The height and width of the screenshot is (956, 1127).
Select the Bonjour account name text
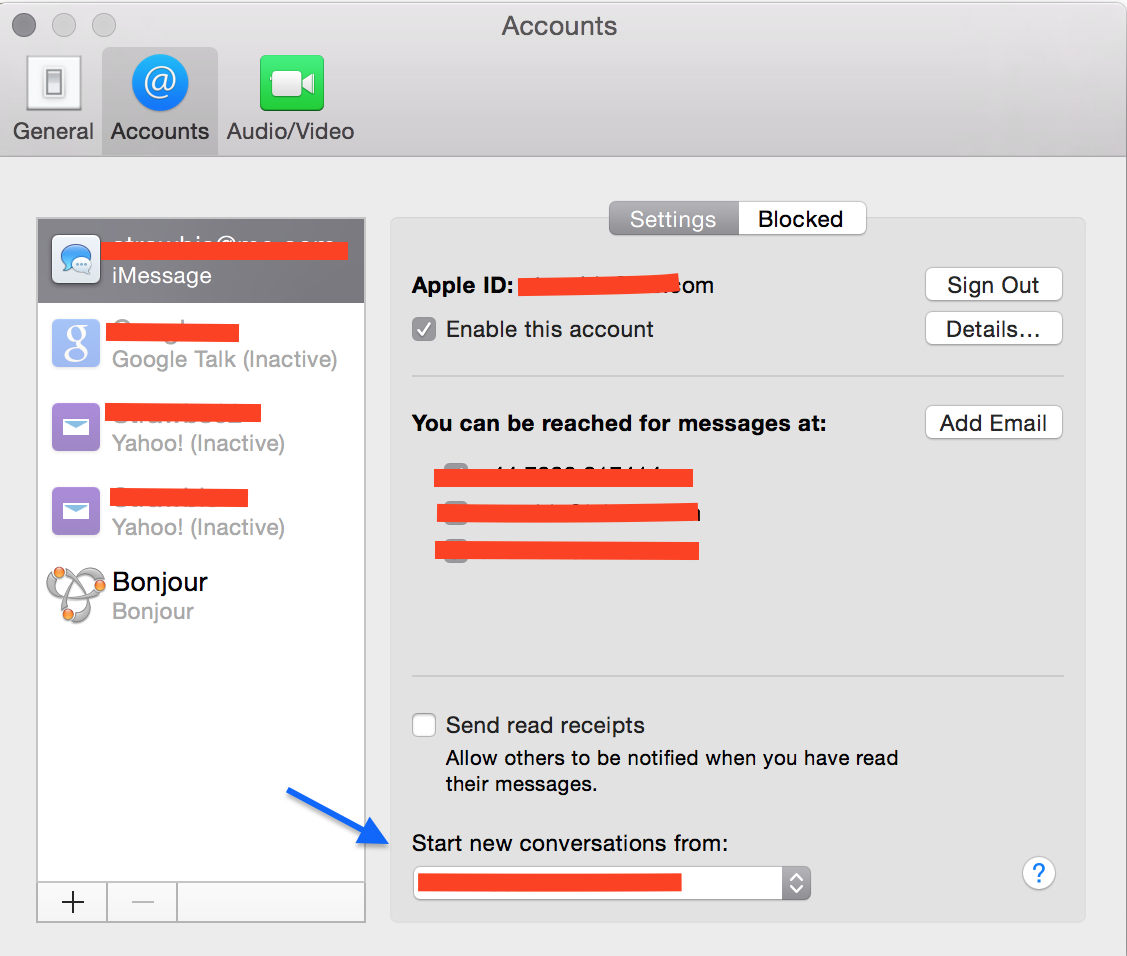pos(160,582)
